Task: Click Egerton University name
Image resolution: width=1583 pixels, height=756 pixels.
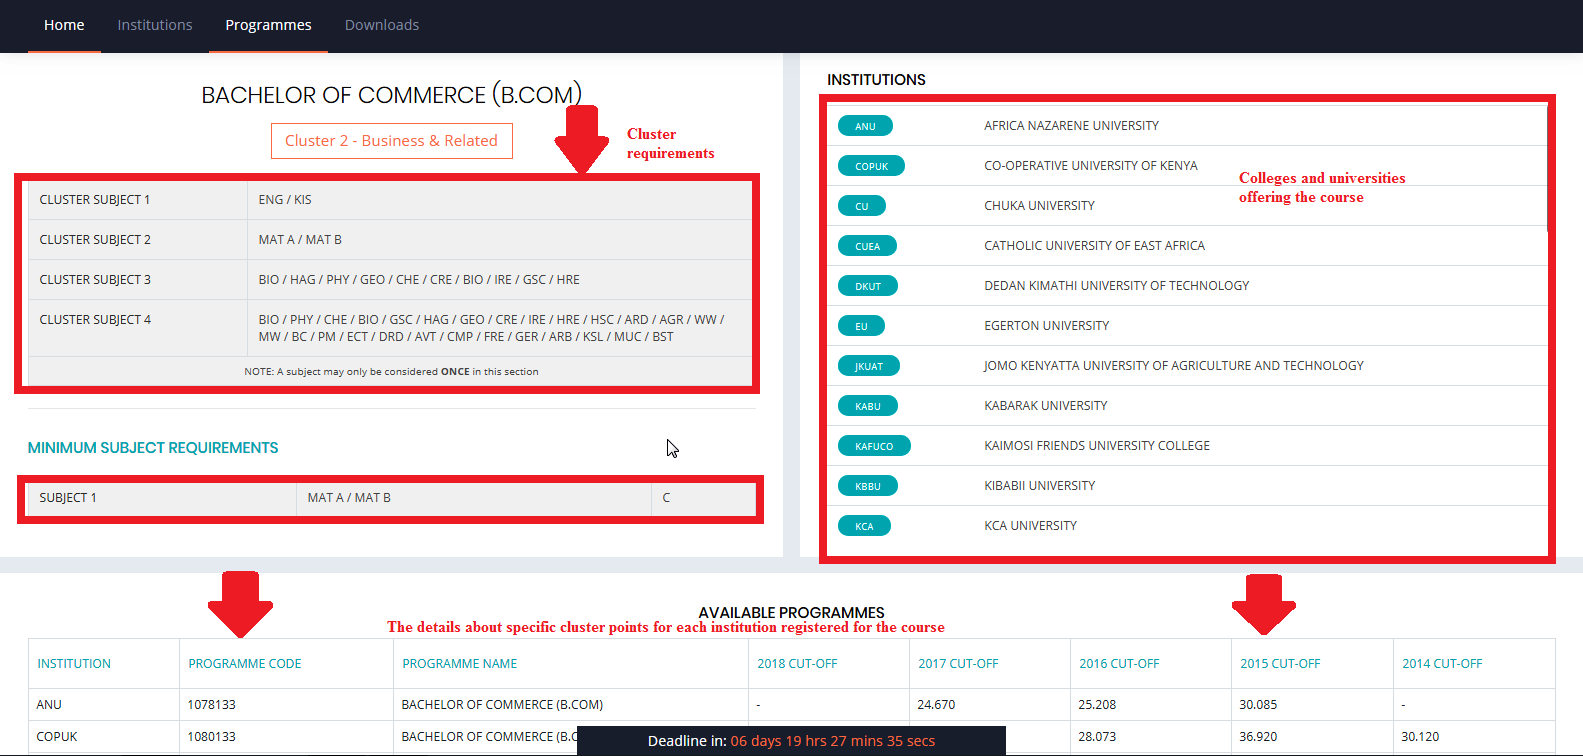Action: 1046,326
